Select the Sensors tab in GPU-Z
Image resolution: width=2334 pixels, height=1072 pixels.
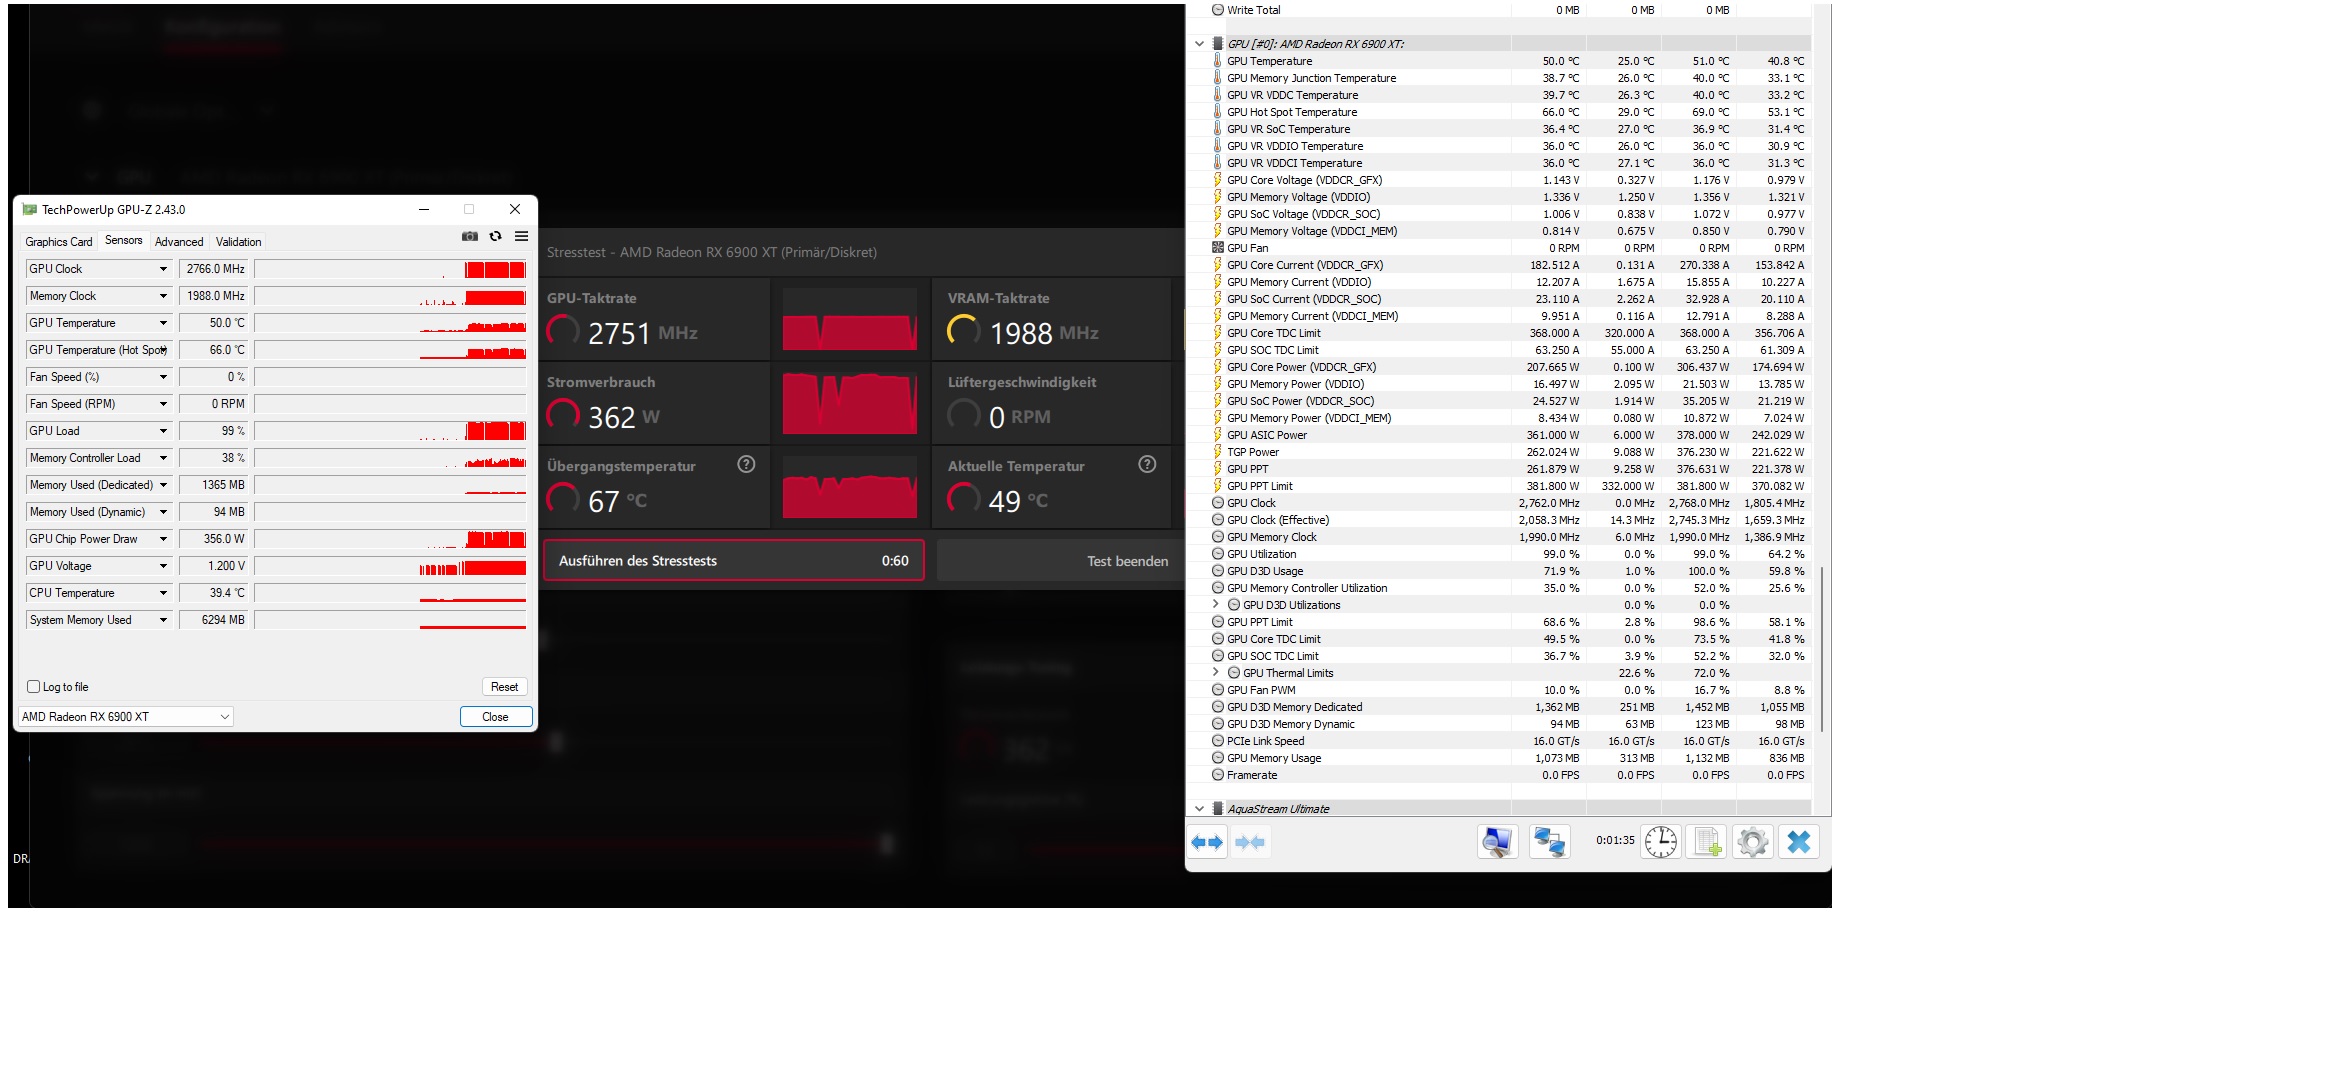point(123,240)
